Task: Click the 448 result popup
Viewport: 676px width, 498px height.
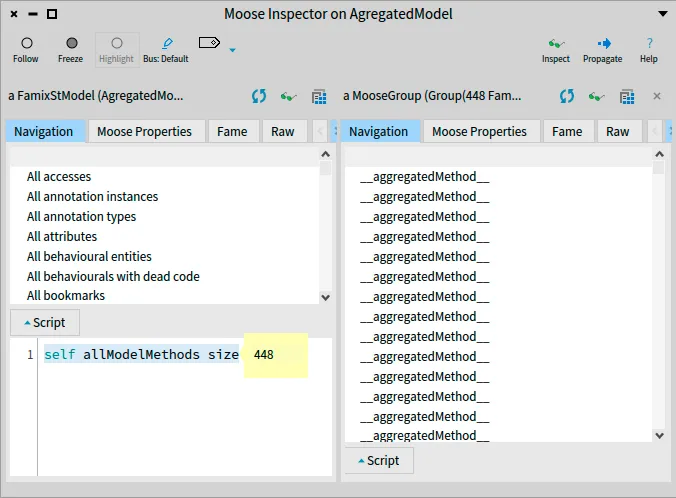Action: (275, 355)
